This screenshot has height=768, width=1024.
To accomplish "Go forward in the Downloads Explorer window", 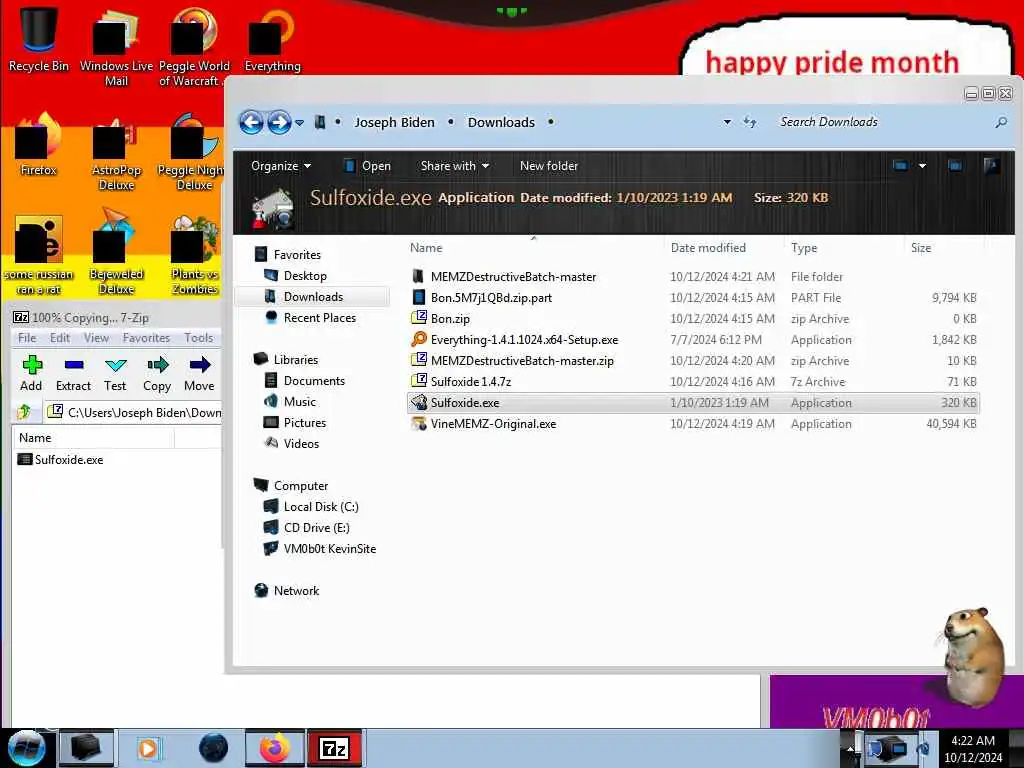I will (x=279, y=122).
